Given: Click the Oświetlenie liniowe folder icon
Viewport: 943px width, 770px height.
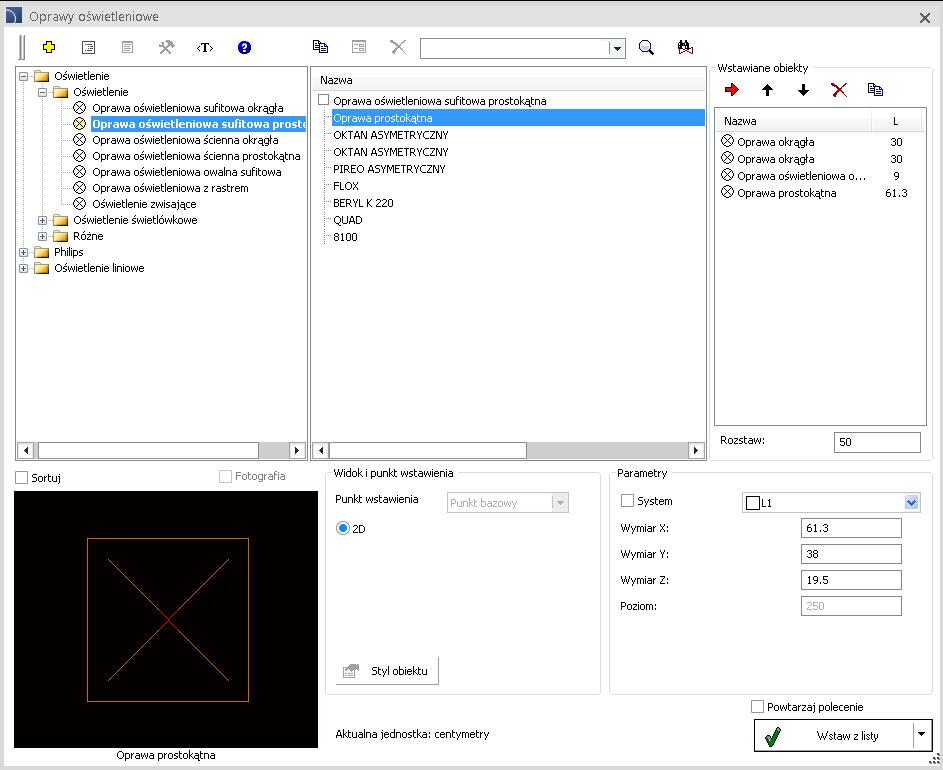Looking at the screenshot, I should [x=41, y=268].
